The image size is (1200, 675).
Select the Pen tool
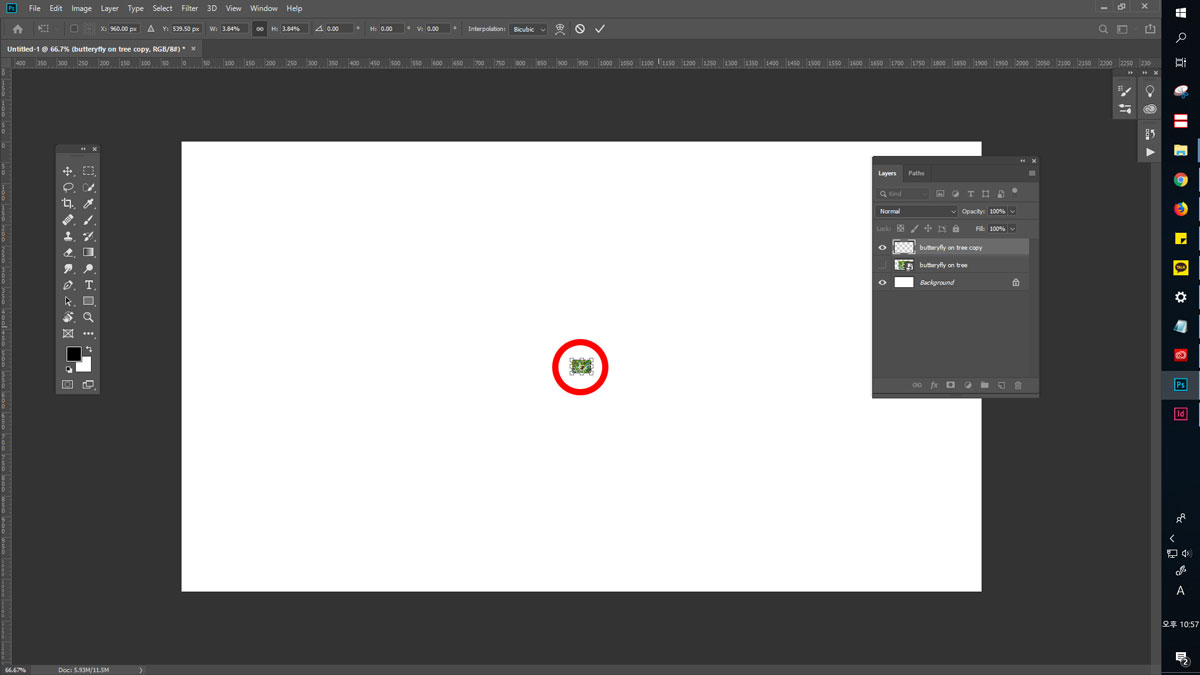[68, 285]
